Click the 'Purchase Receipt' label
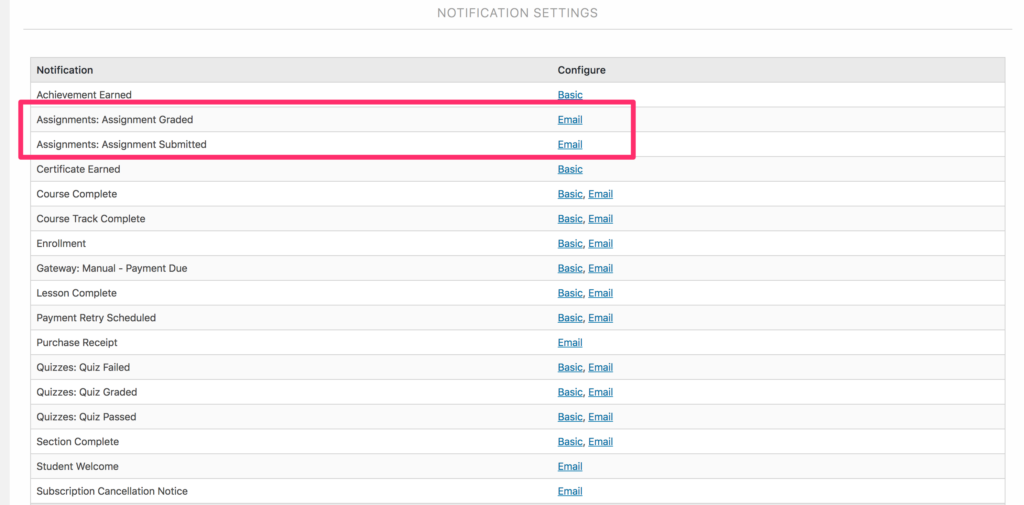This screenshot has height=505, width=1024. pos(77,343)
